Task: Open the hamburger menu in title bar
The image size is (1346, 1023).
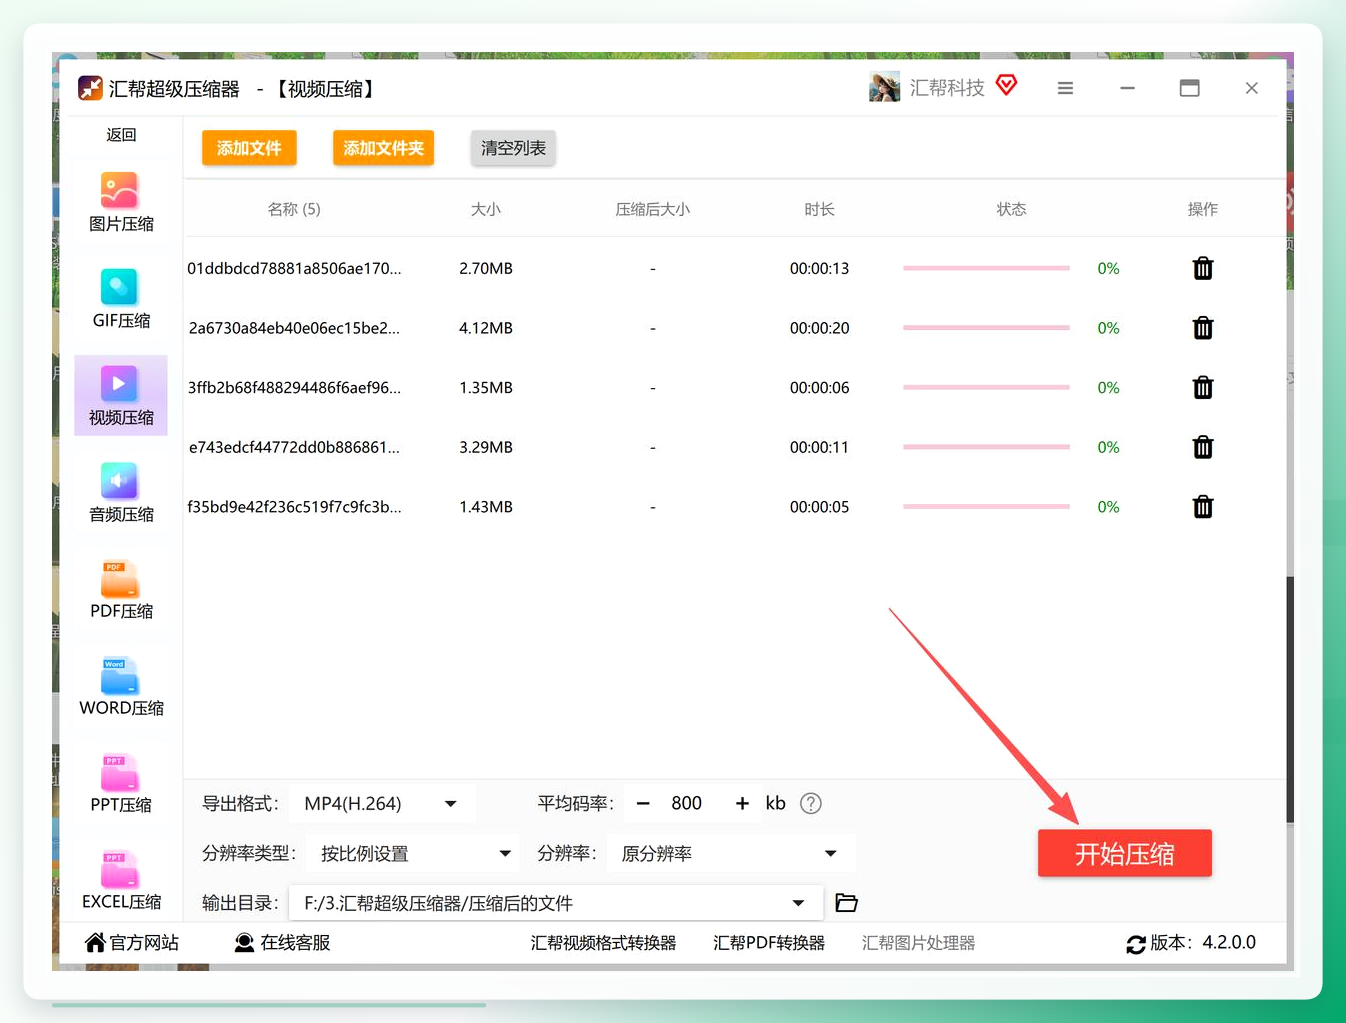Action: point(1065,88)
